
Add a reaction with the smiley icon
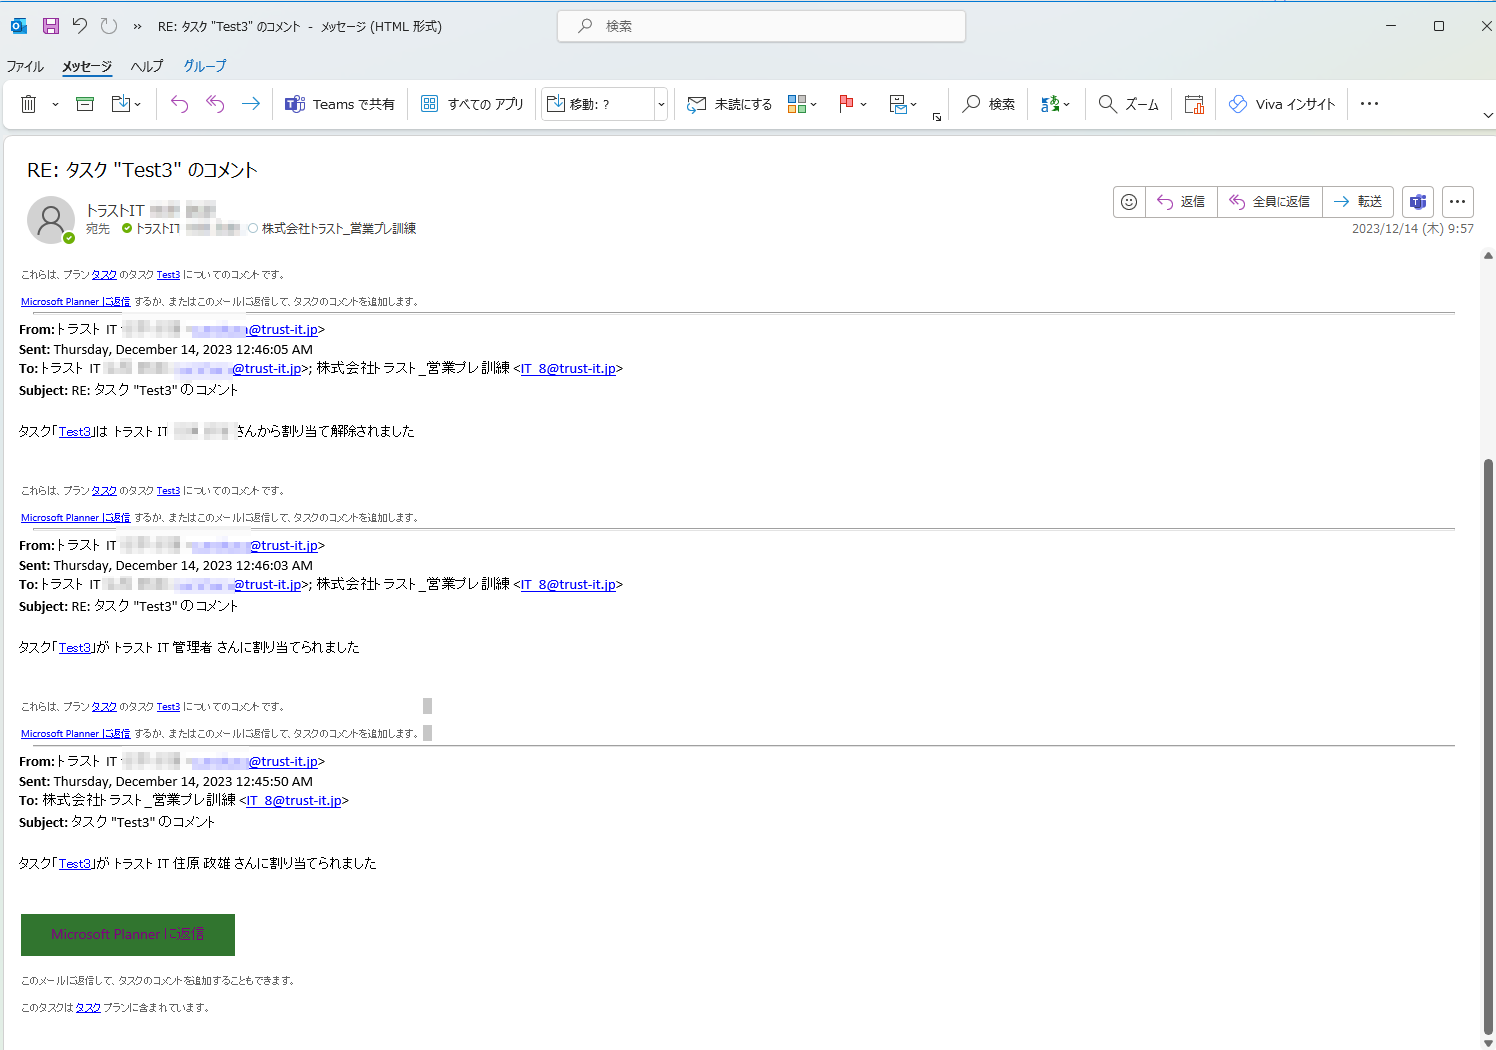[1129, 202]
